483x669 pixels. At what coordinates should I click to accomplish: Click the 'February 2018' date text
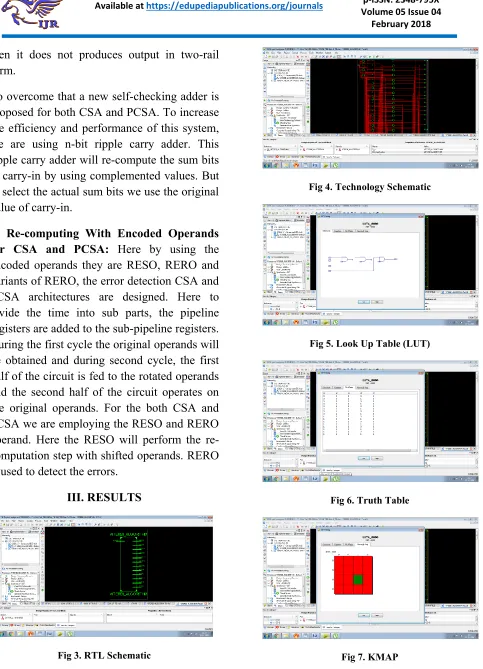tap(401, 24)
